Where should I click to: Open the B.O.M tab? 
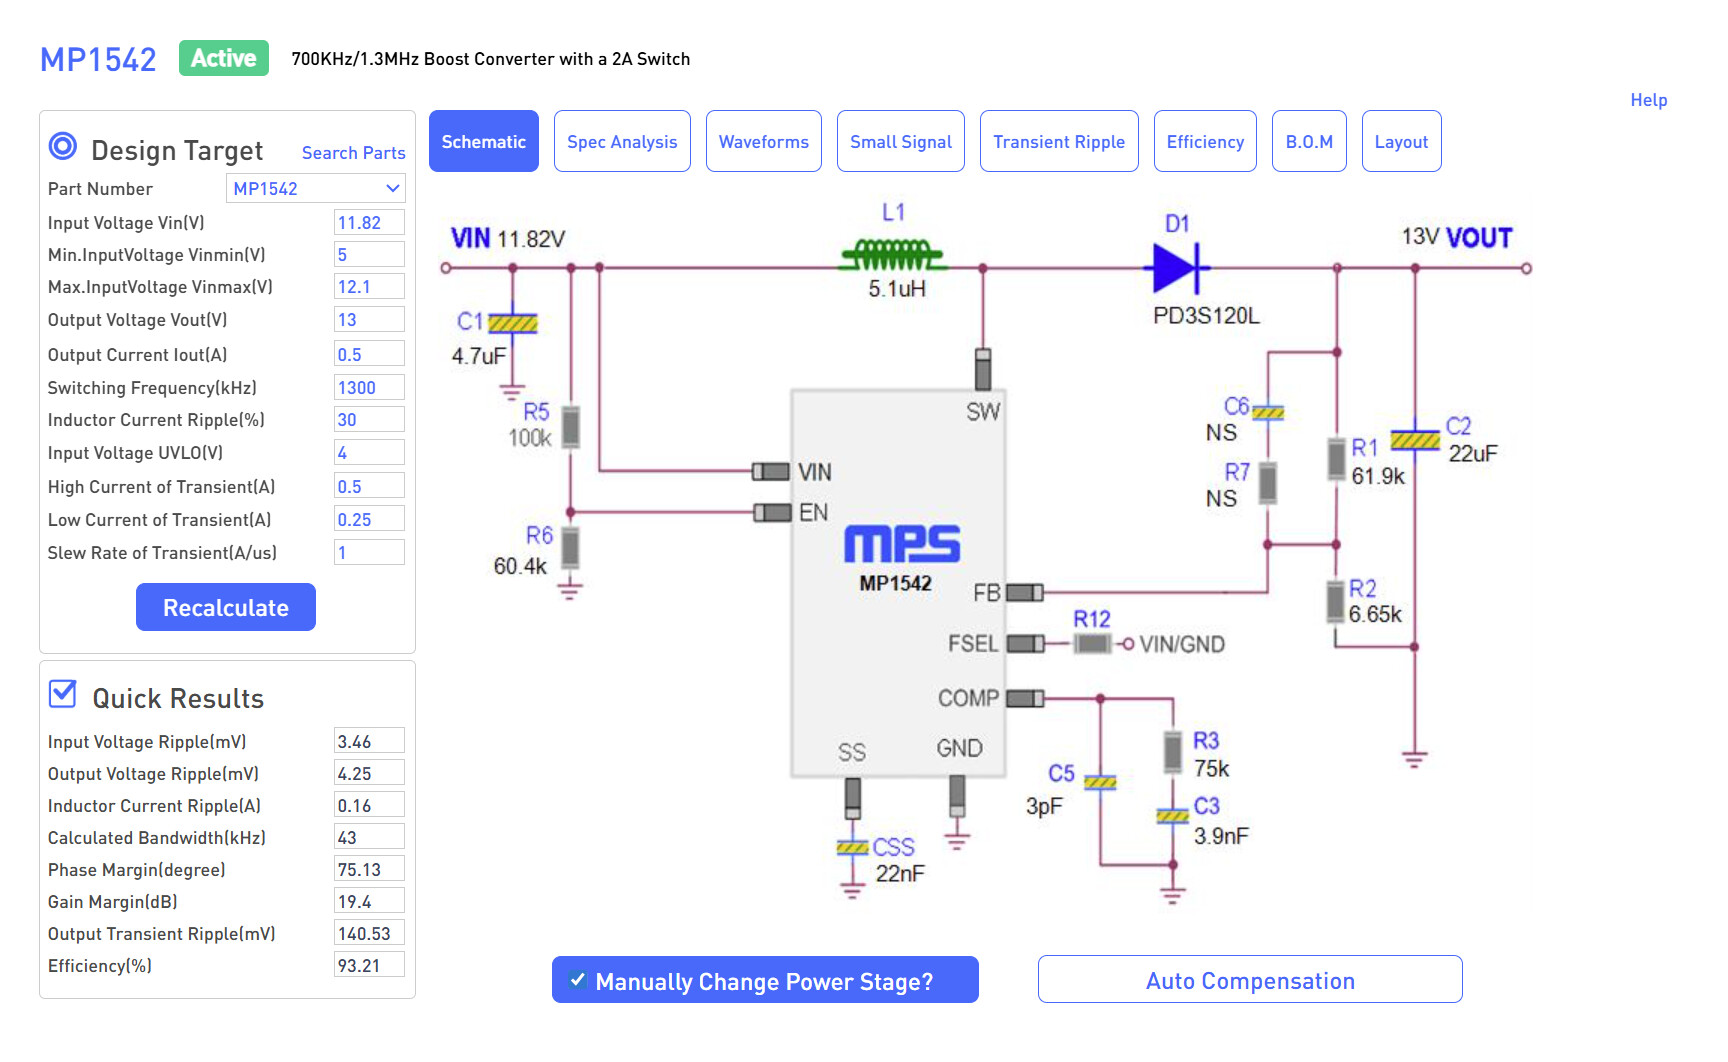(1308, 142)
